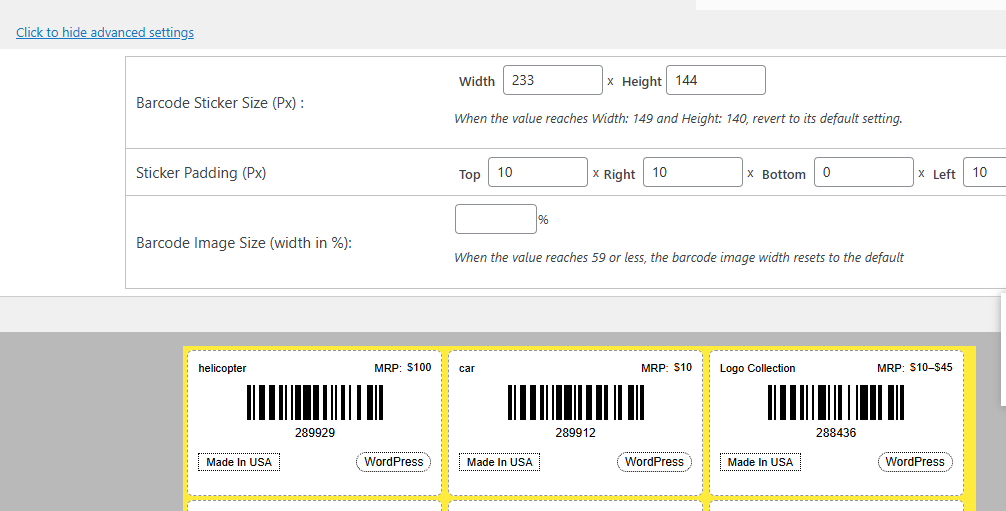Screen dimensions: 1006x511
Task: Click Made In USA on Logo Collection sticker
Action: [x=760, y=462]
